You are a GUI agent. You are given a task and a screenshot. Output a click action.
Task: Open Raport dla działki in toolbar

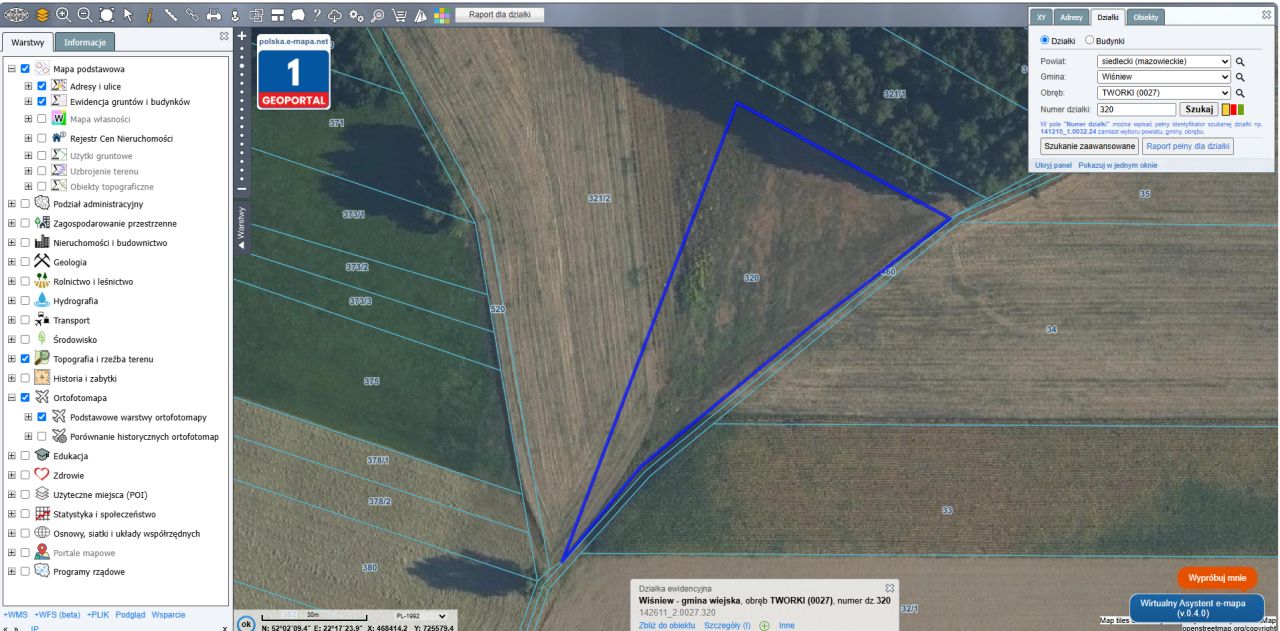[500, 15]
